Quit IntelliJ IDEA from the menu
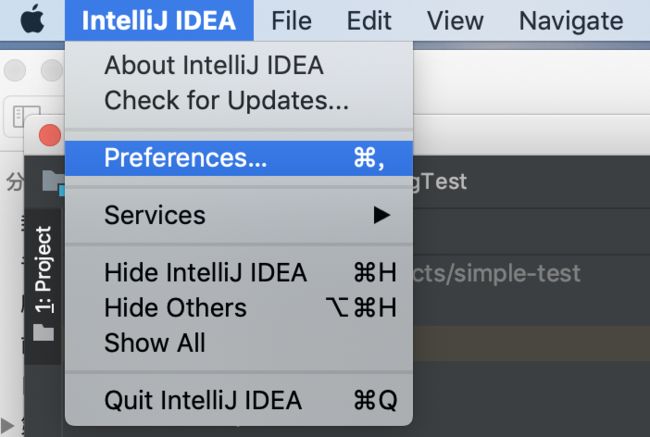 click(x=239, y=400)
